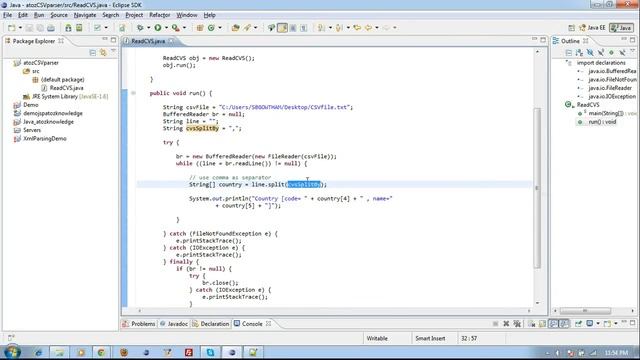
Task: Toggle Link with Editor in Package Explorer
Action: click(x=103, y=53)
